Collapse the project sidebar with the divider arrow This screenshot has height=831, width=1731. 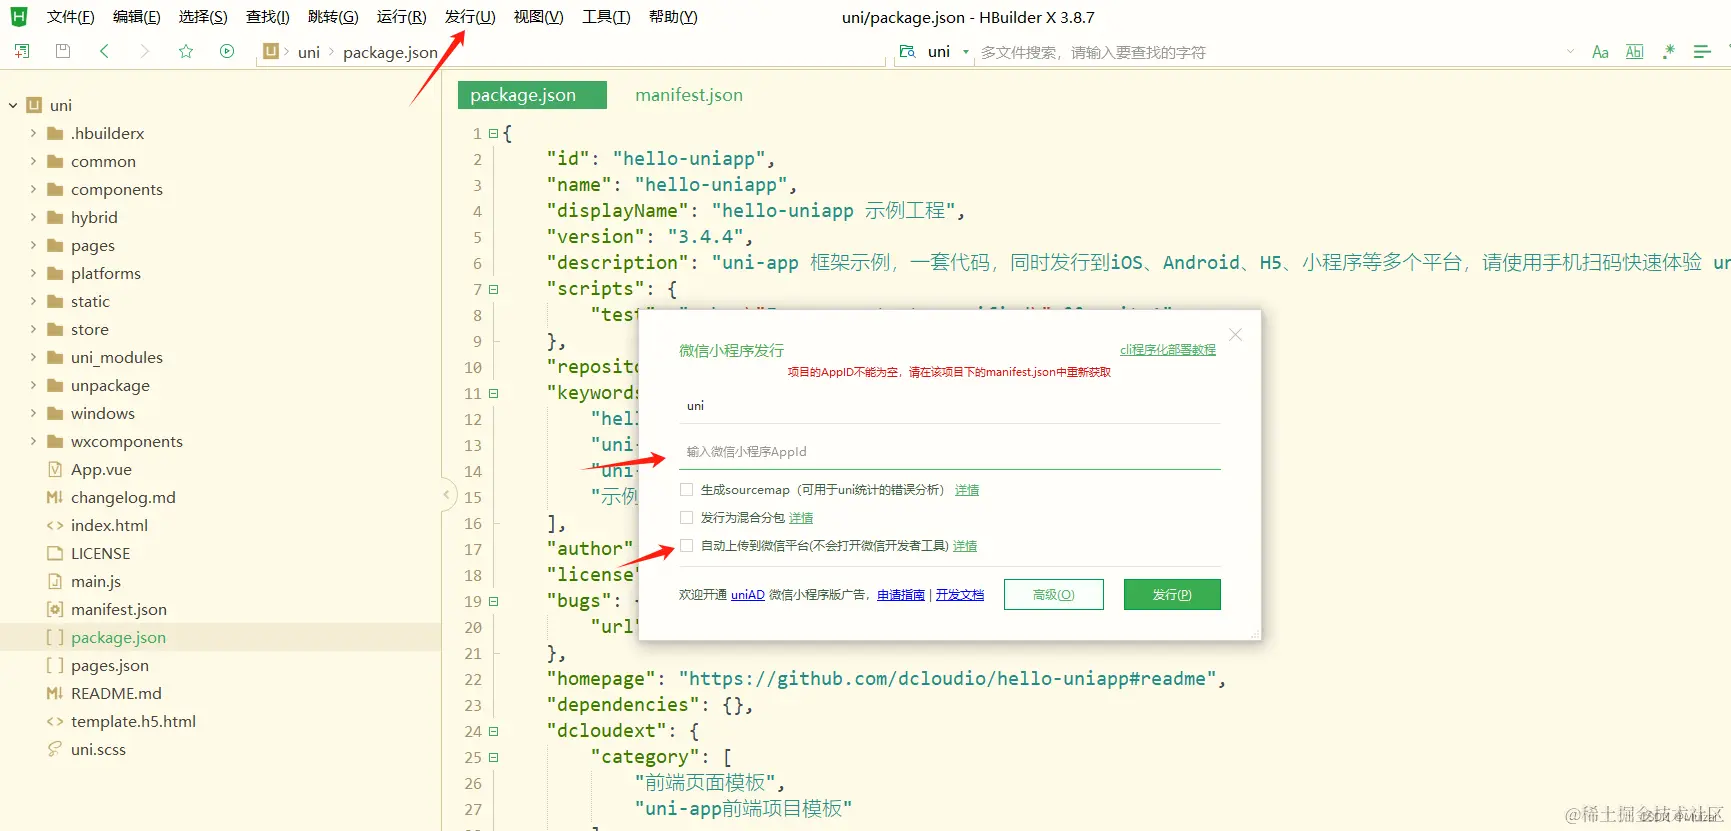tap(446, 494)
